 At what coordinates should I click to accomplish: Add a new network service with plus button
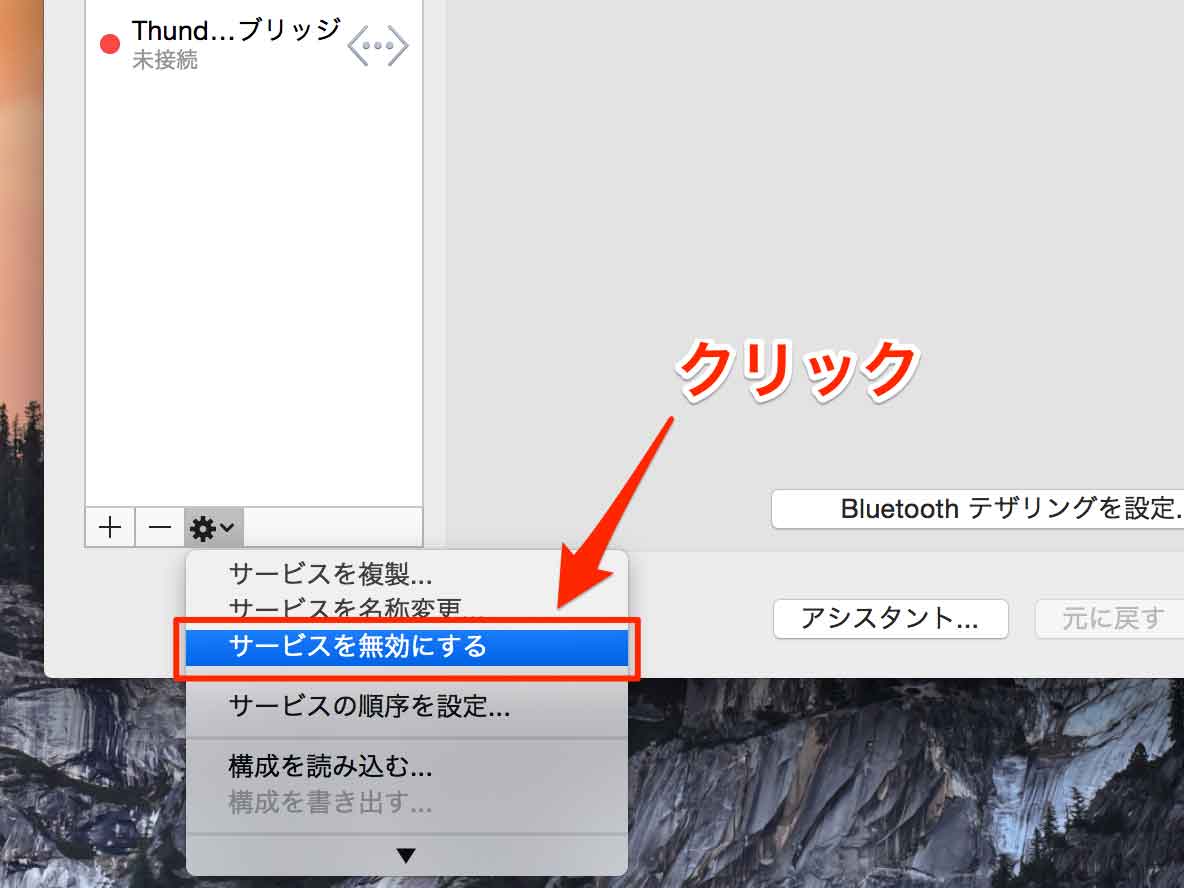tap(110, 527)
